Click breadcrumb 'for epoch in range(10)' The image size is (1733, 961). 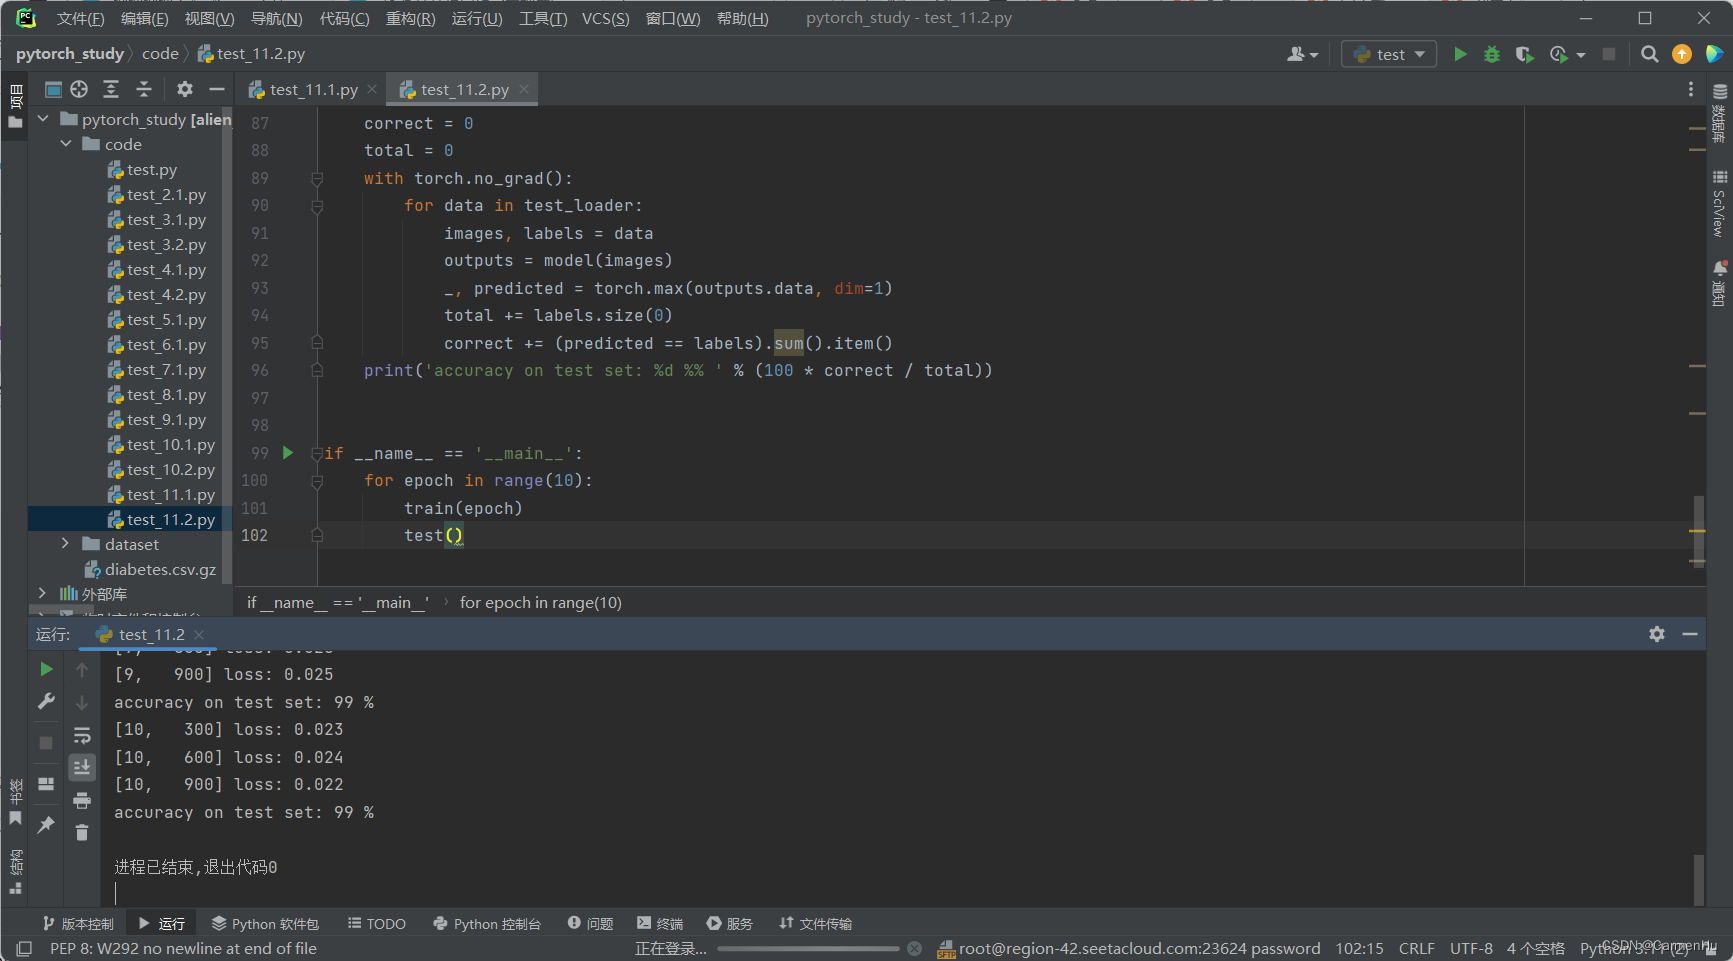pos(540,602)
